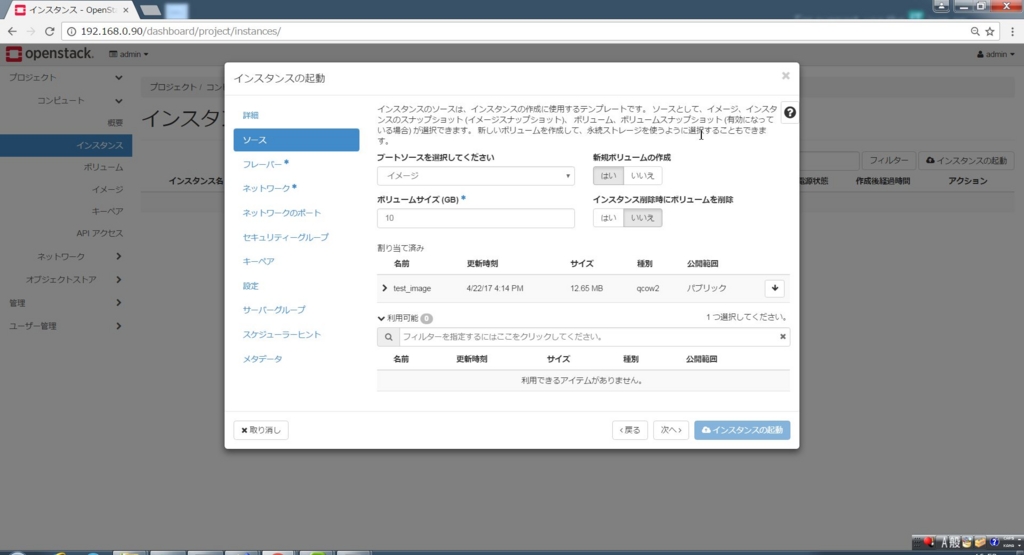The image size is (1024, 555).
Task: Click the background page インスタンスの起動 button
Action: pyautogui.click(x=967, y=161)
